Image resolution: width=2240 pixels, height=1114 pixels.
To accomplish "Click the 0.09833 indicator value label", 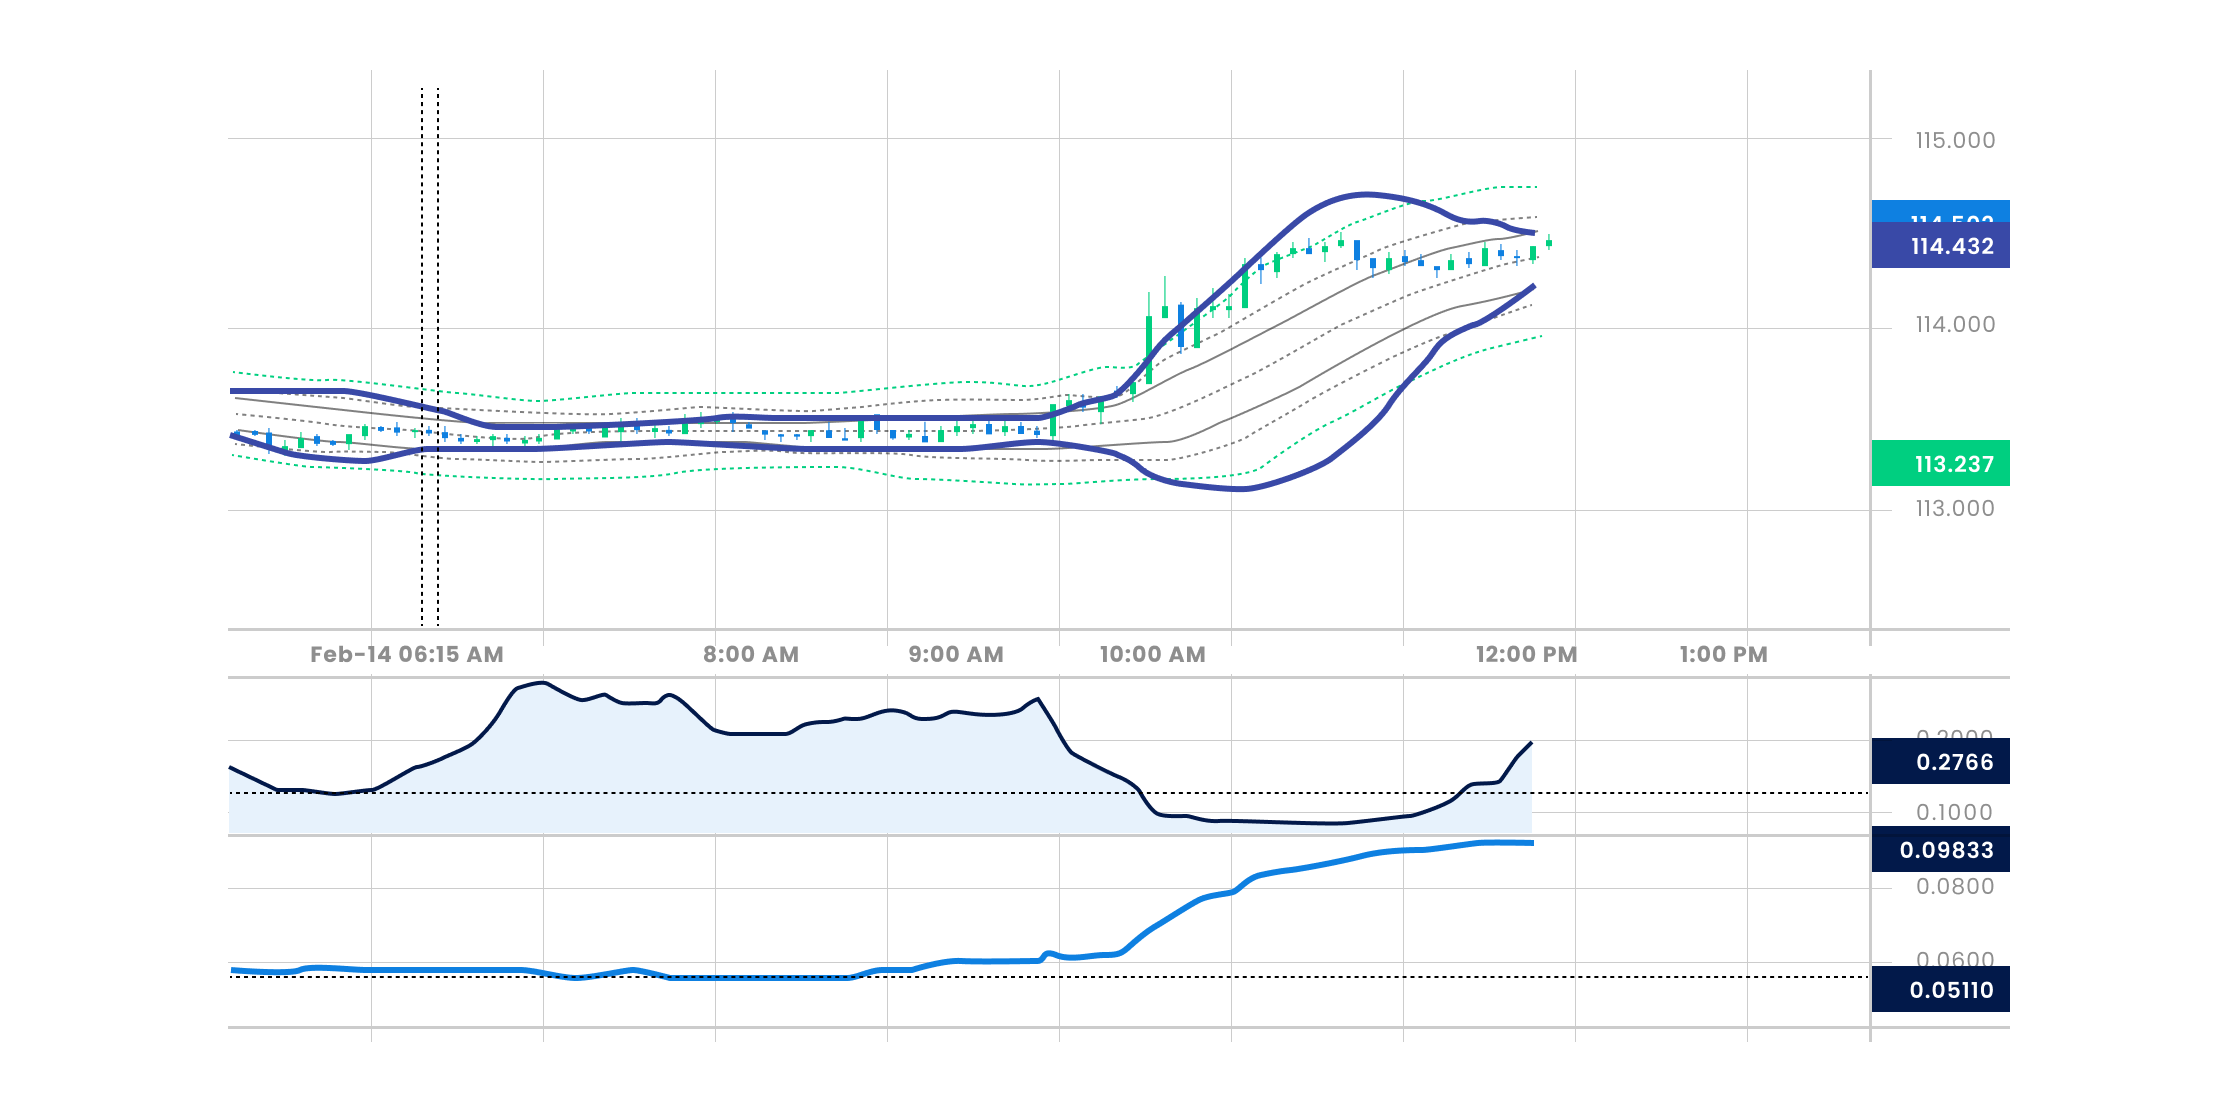I will 1940,850.
